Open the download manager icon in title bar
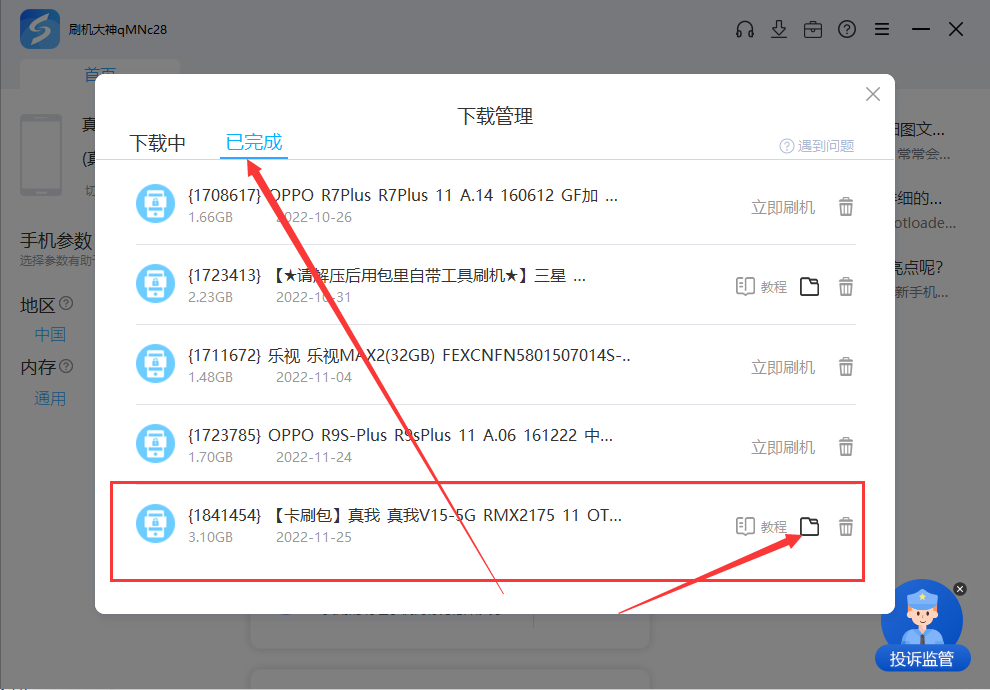 click(779, 29)
